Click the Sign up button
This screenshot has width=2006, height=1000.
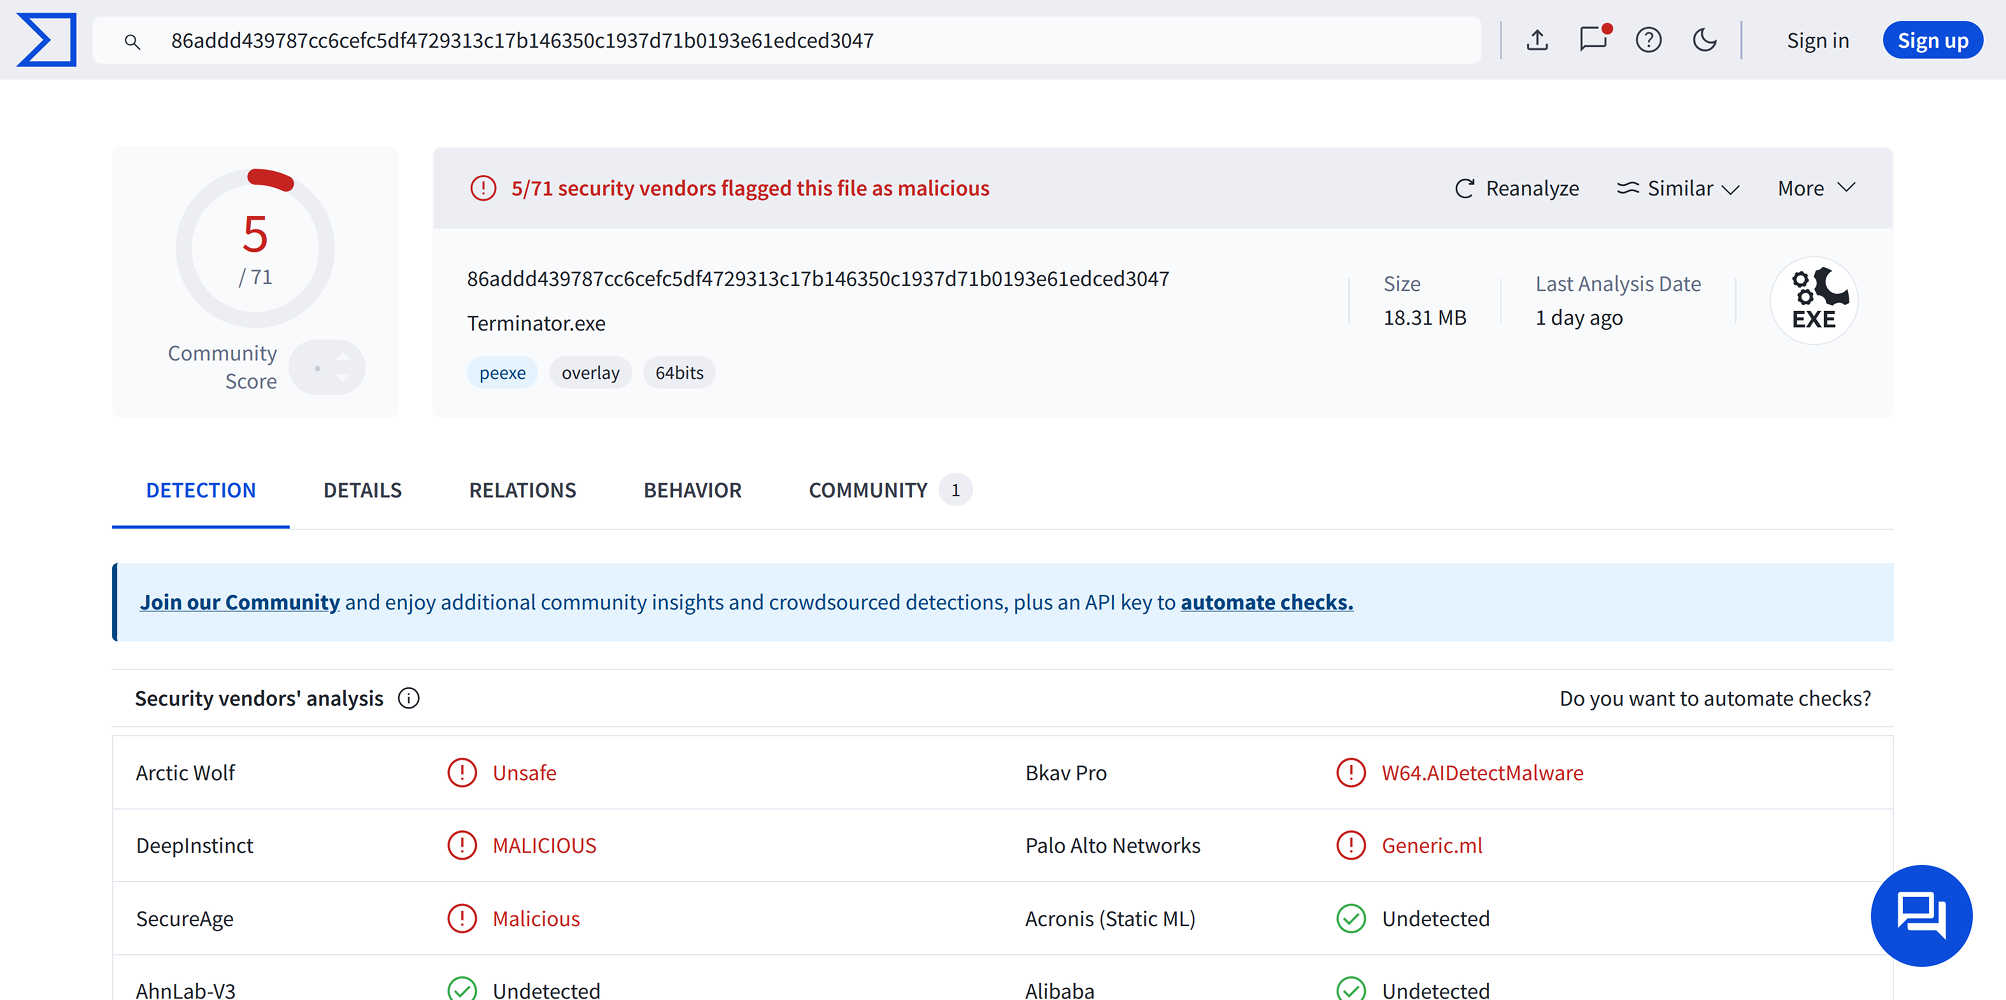[1931, 40]
